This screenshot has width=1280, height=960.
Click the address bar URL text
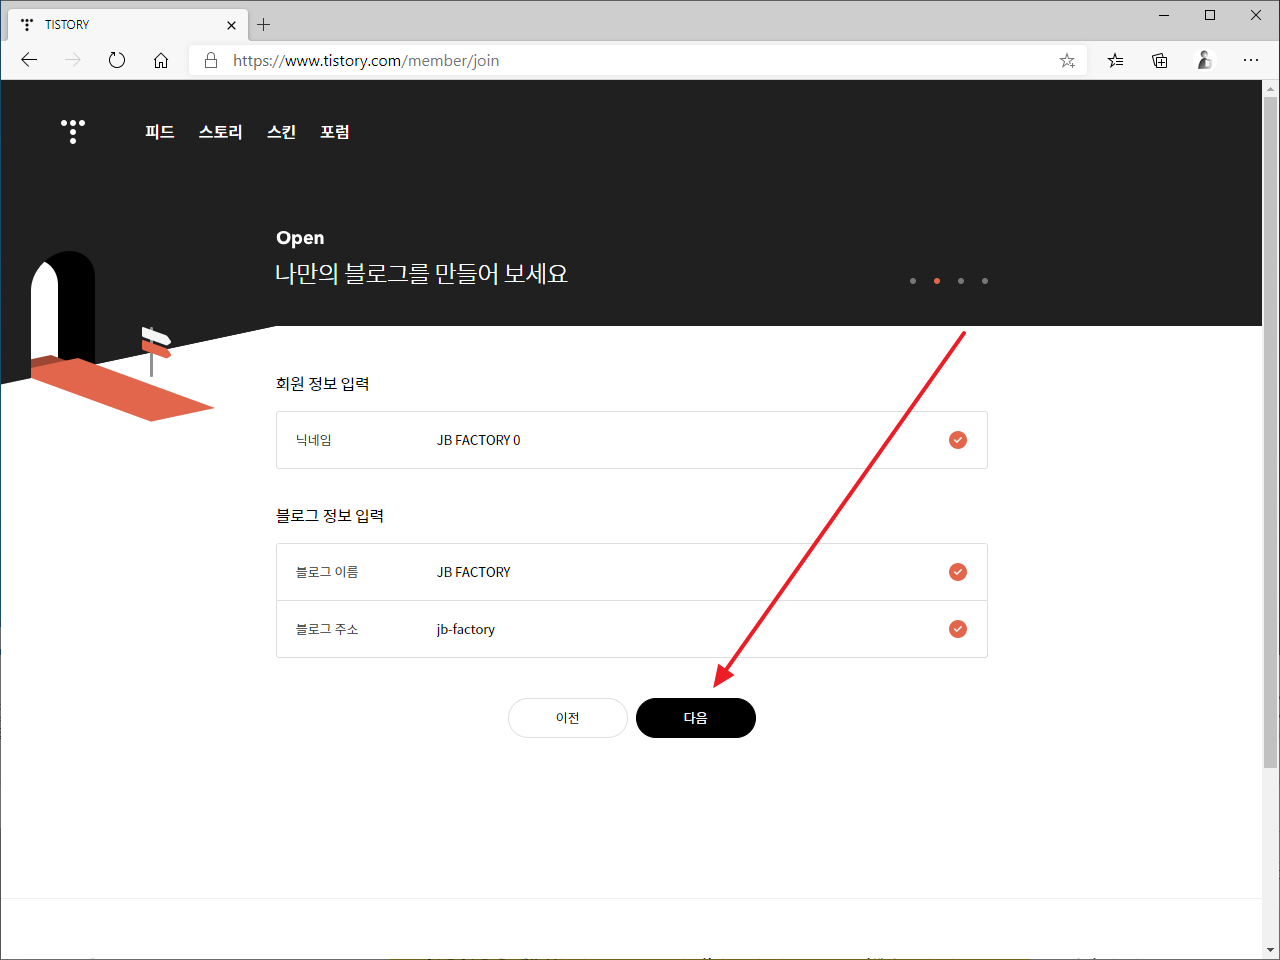click(366, 61)
